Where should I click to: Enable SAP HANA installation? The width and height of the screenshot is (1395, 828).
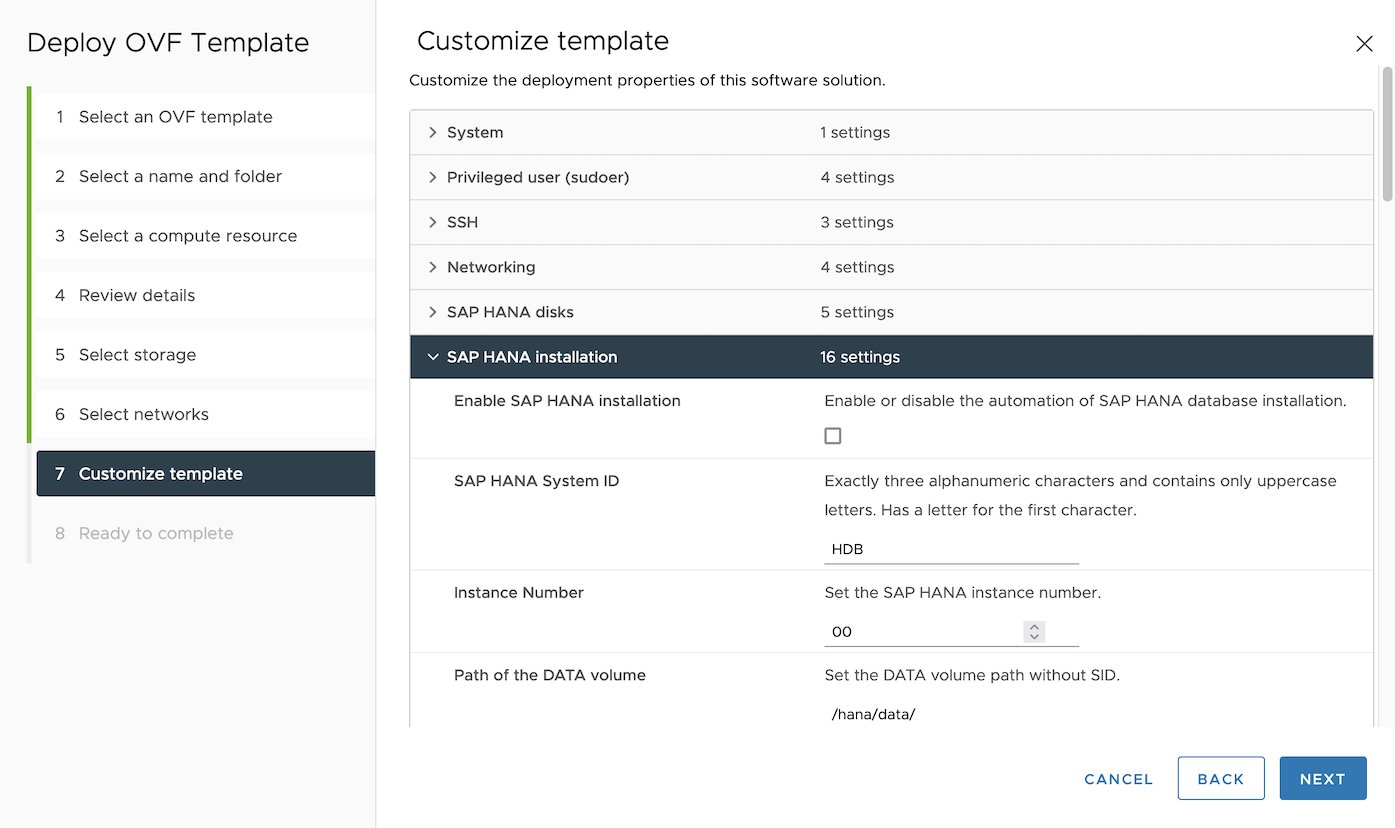coord(832,435)
